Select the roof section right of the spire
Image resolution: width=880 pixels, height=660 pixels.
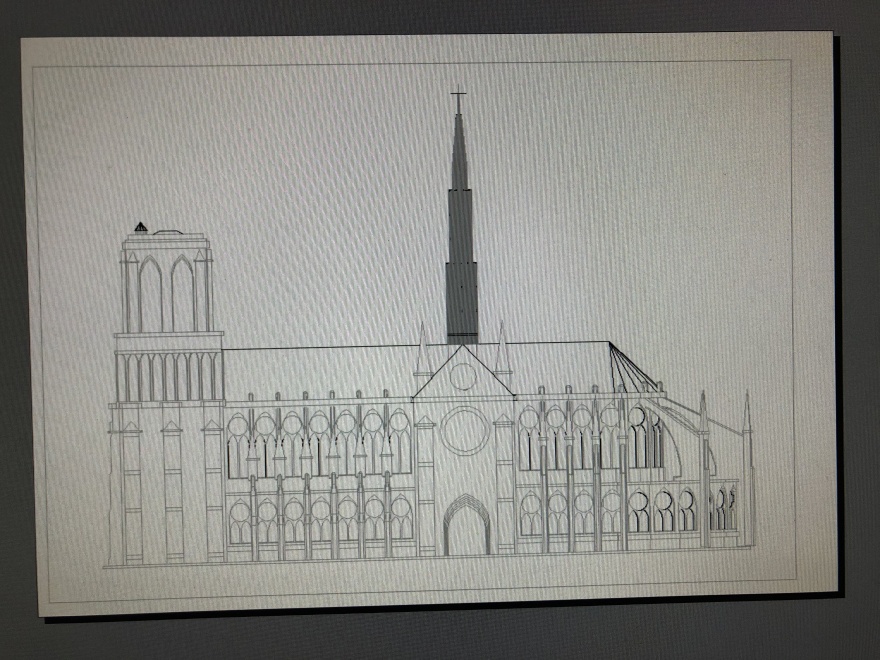coord(560,365)
